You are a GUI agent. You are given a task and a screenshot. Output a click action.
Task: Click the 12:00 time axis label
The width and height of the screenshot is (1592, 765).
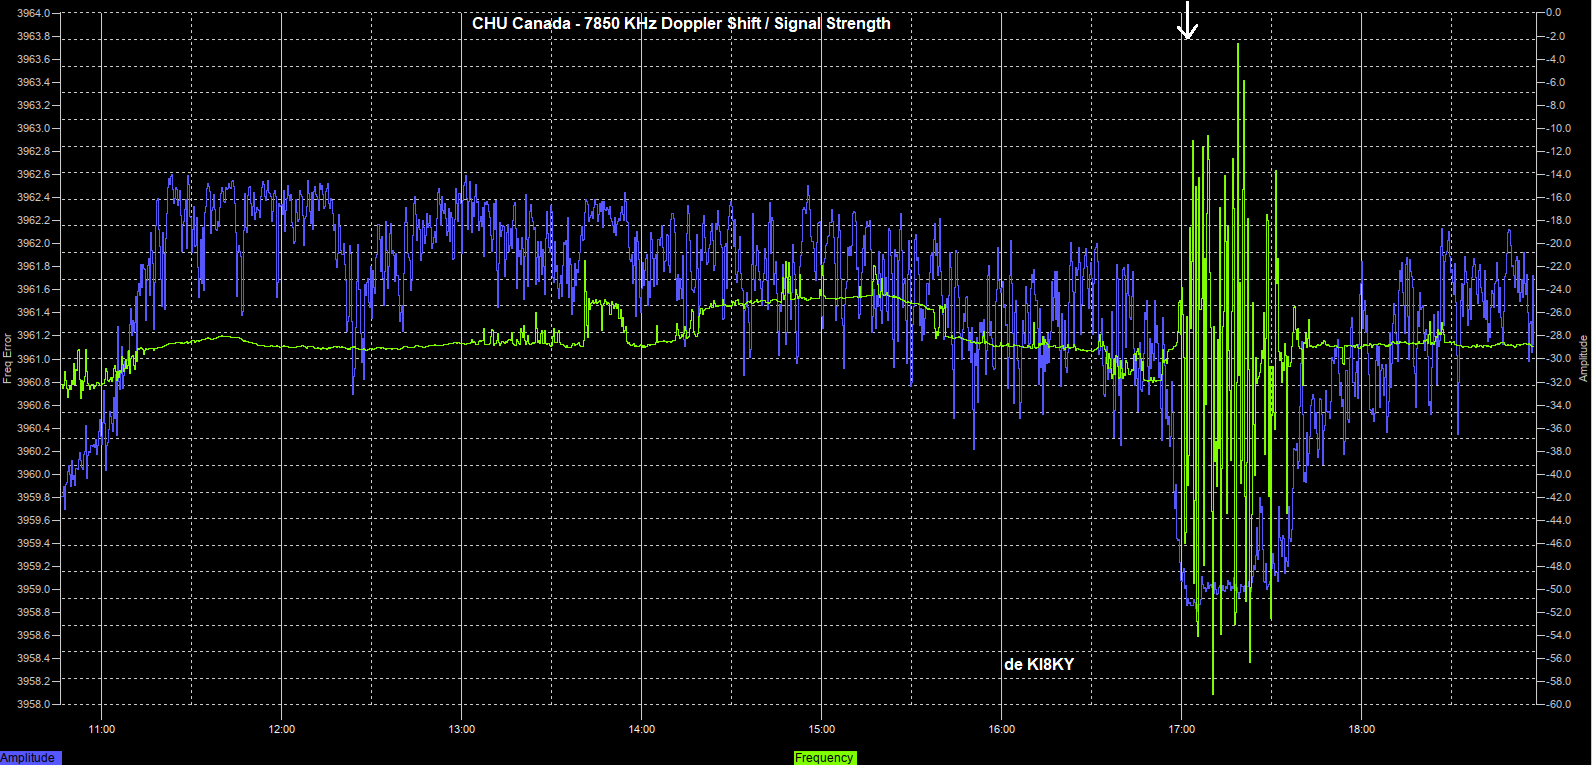point(282,729)
